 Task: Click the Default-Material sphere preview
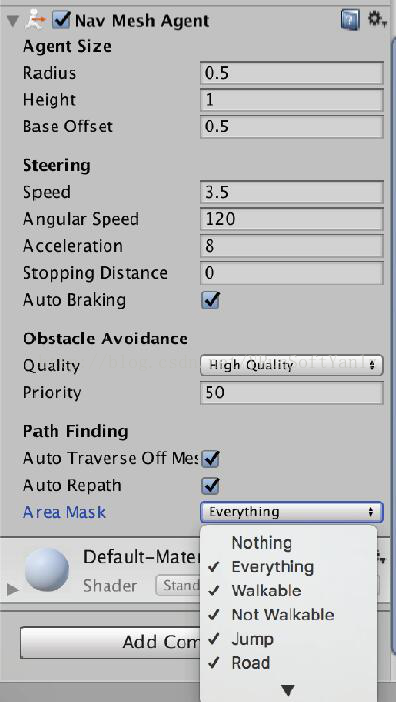point(47,570)
